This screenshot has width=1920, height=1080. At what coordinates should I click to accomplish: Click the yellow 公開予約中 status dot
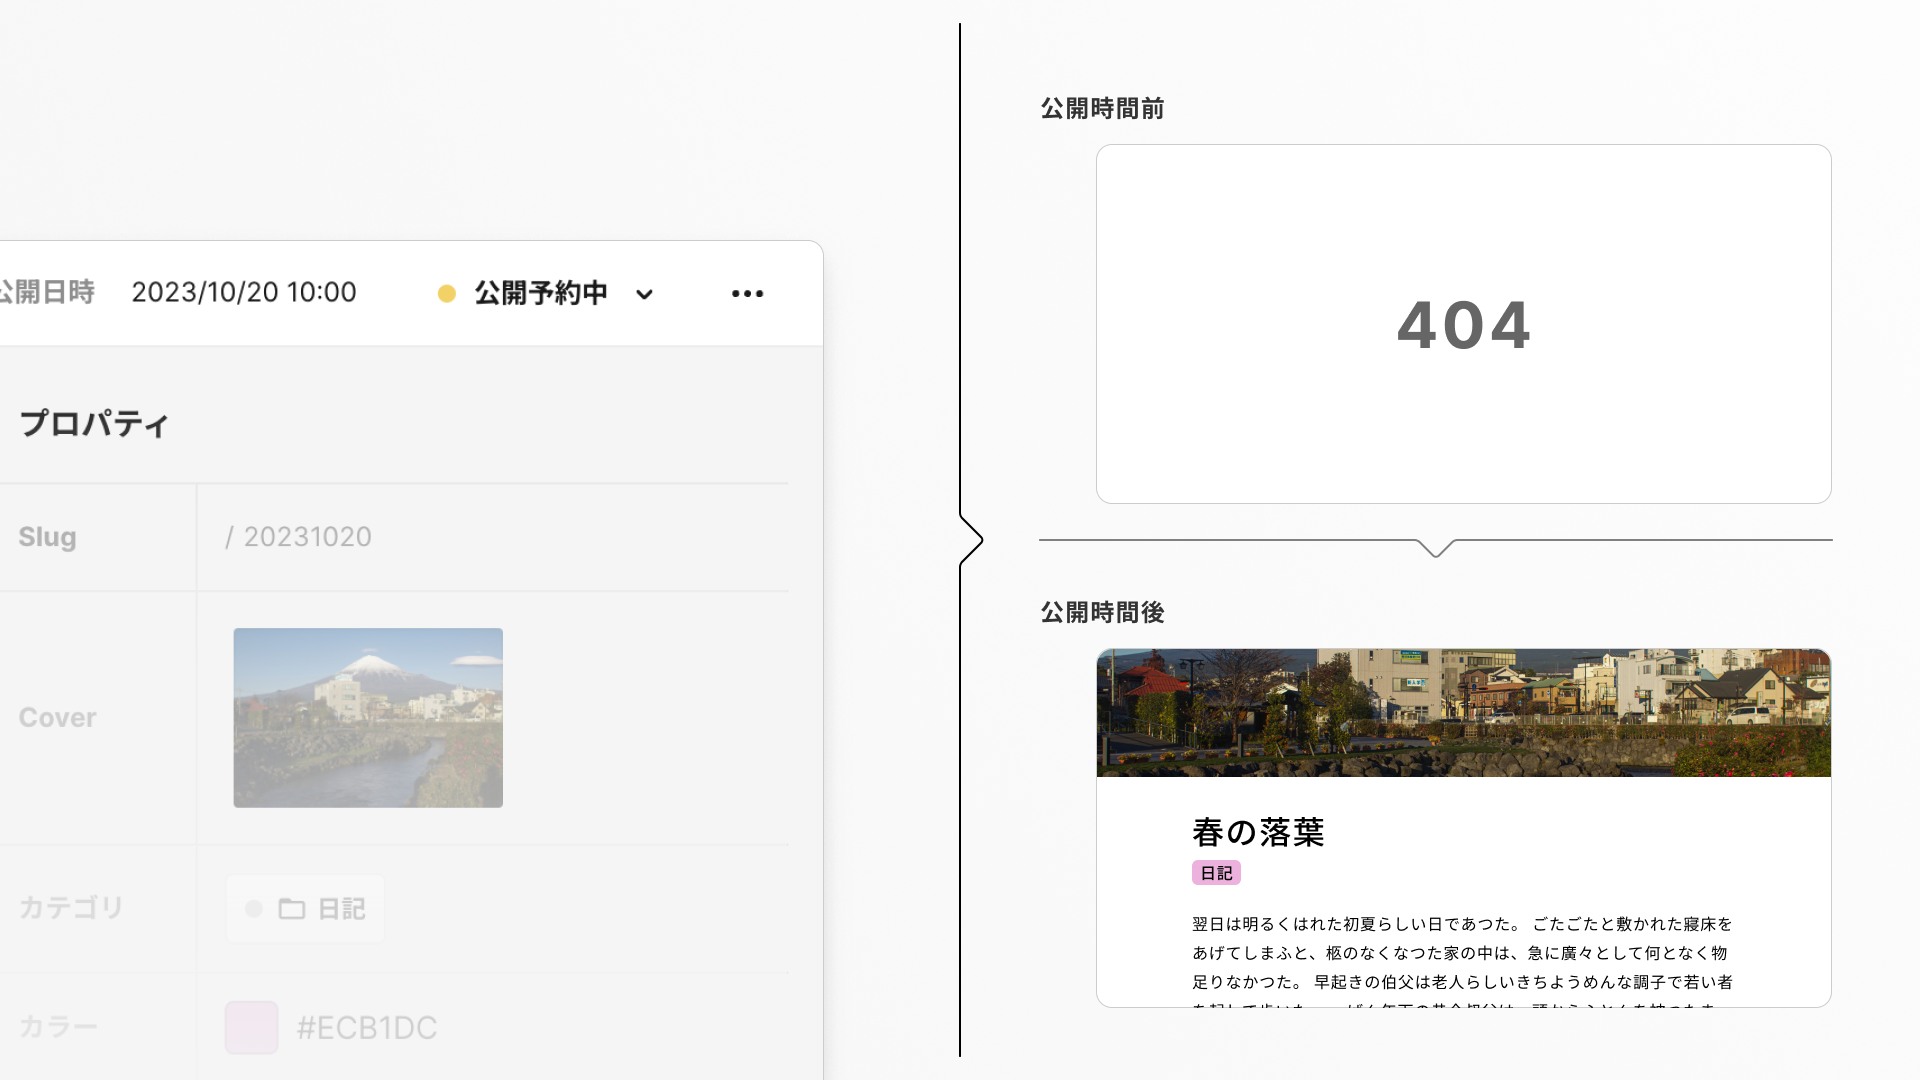coord(447,293)
